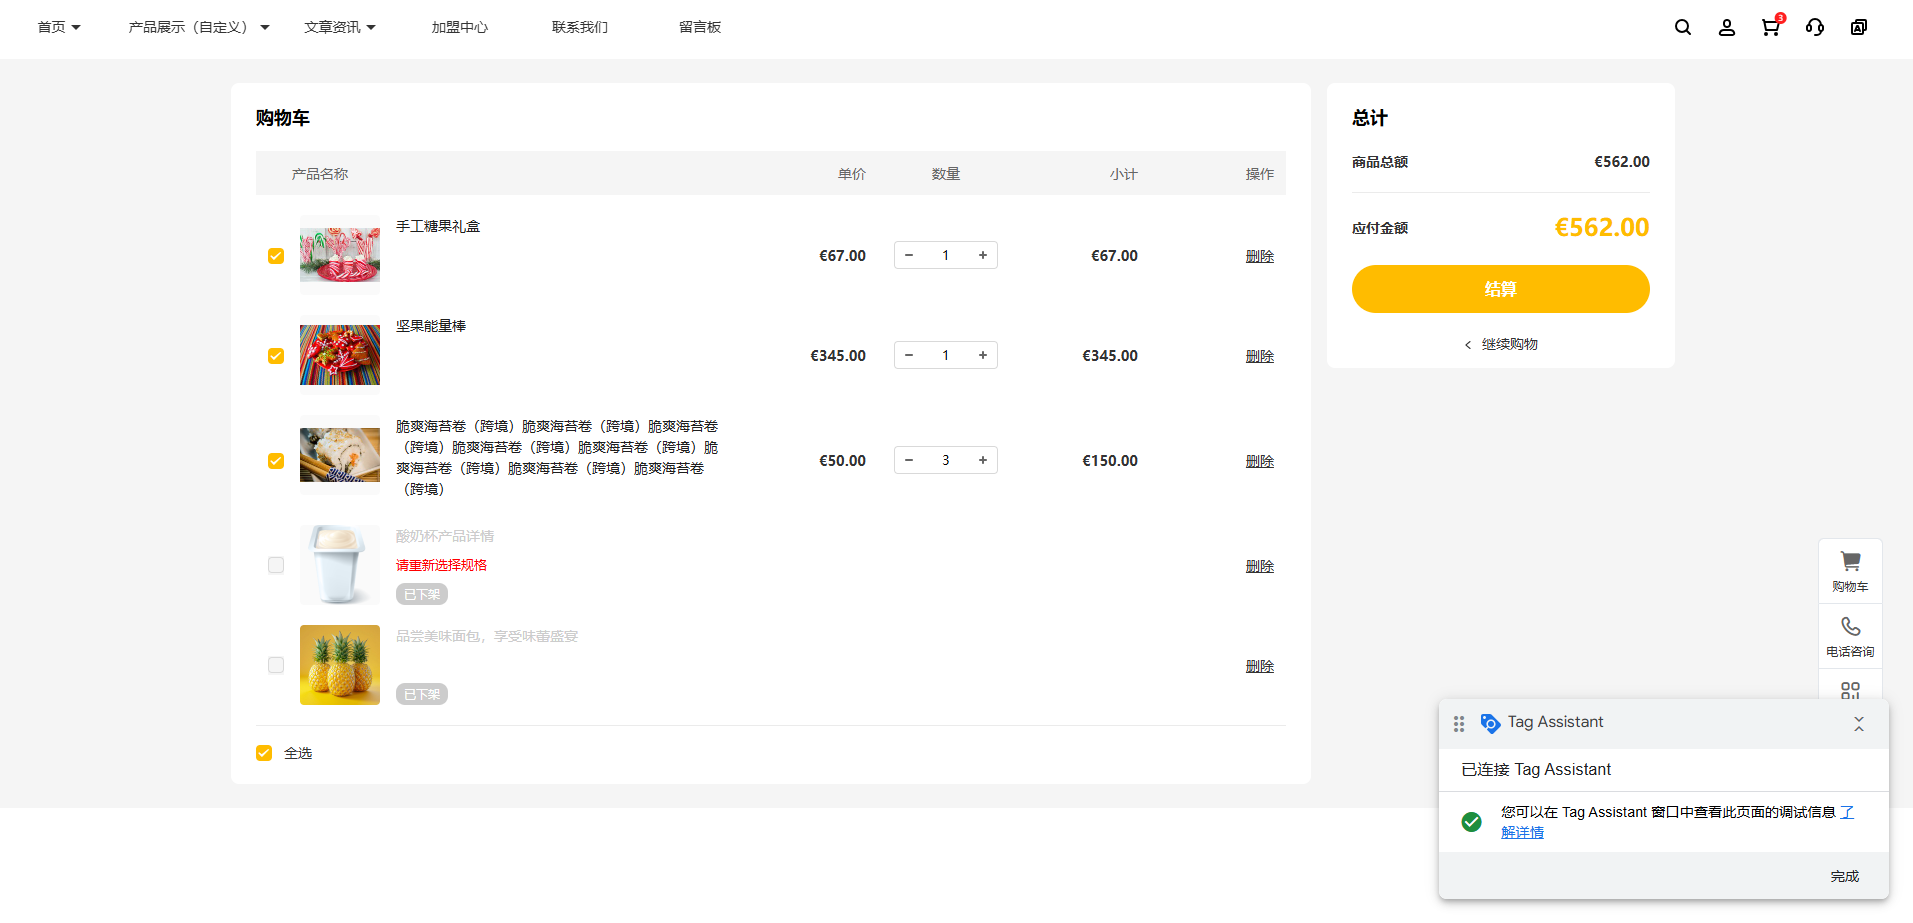Click the customer service headset icon
Screen dimensions: 1913x923
coord(1814,28)
